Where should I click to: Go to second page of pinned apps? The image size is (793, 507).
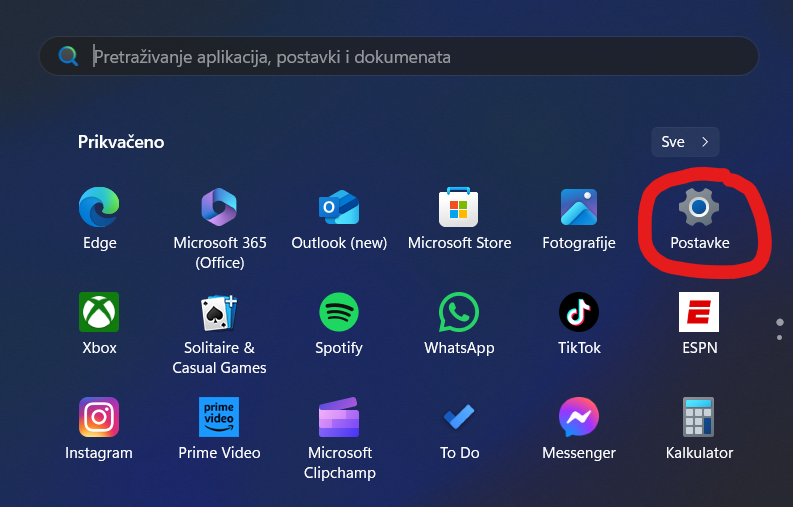(x=779, y=337)
